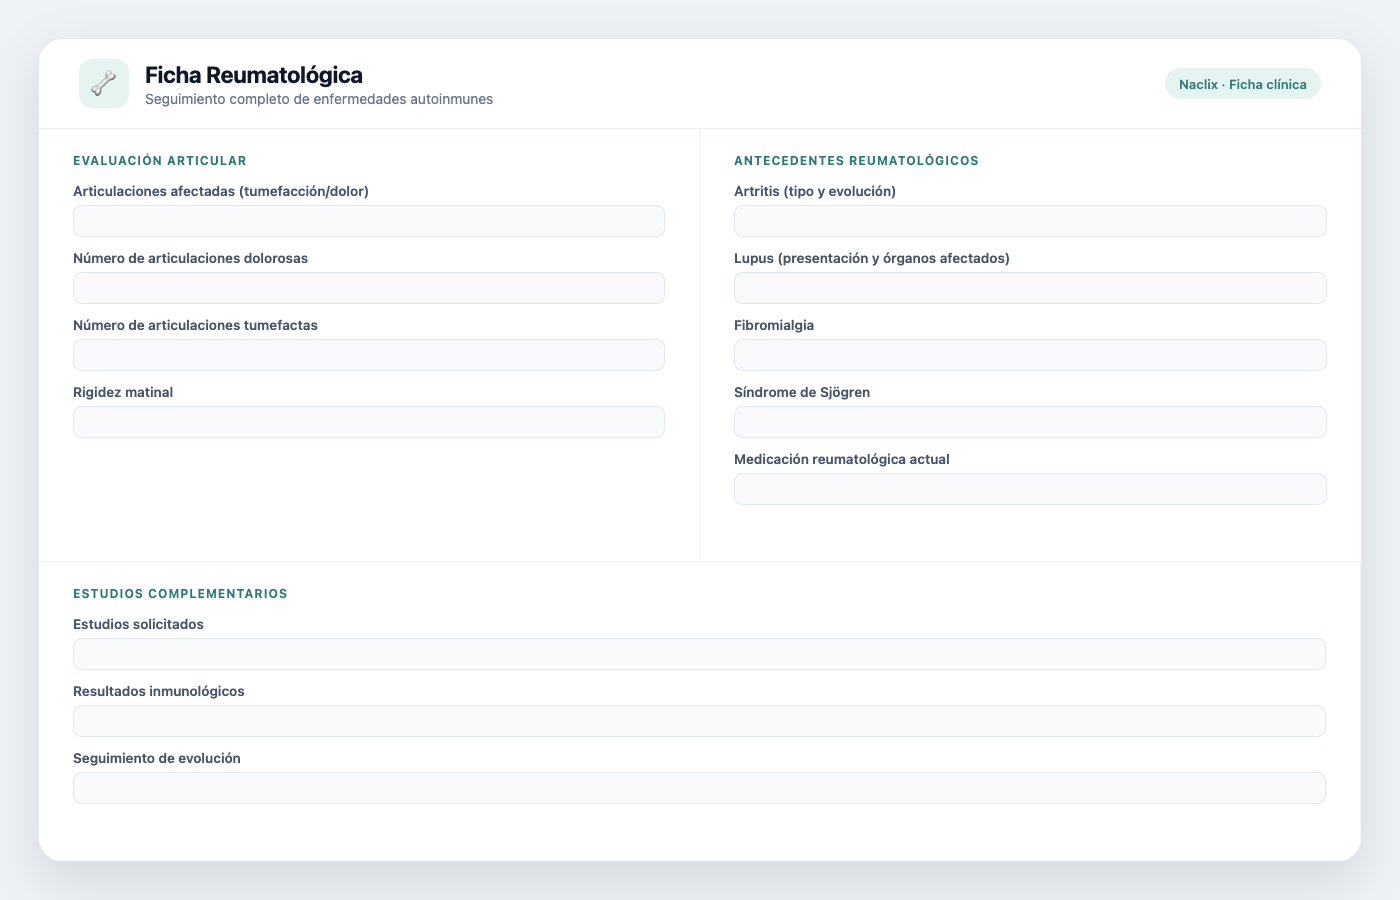The image size is (1400, 900).
Task: Click the Naclix · Ficha clínica badge
Action: click(1243, 84)
